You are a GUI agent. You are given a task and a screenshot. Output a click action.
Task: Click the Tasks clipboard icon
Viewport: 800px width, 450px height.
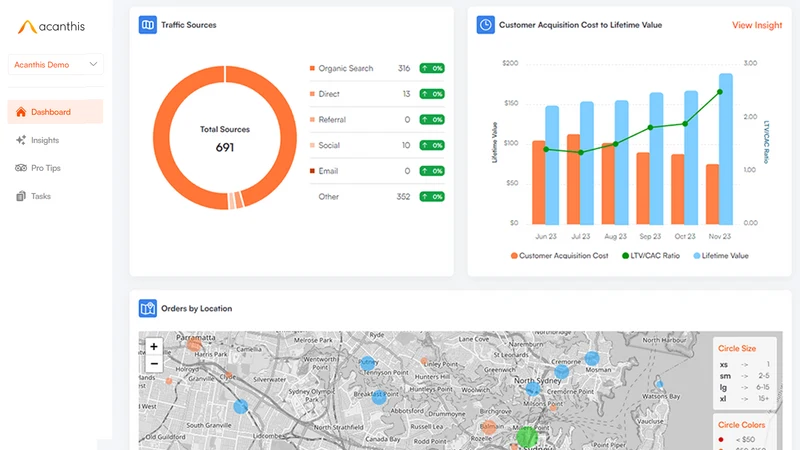tap(21, 196)
